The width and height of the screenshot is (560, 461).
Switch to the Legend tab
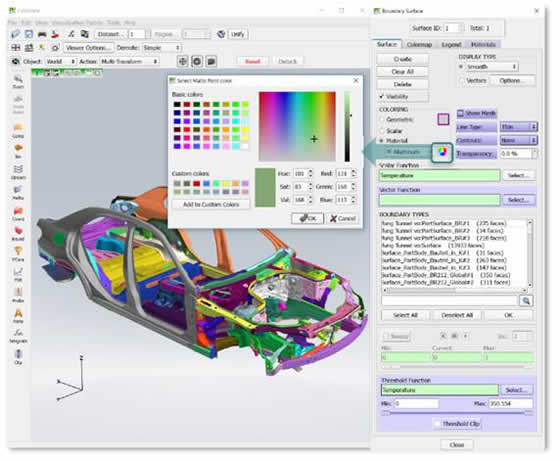click(451, 44)
